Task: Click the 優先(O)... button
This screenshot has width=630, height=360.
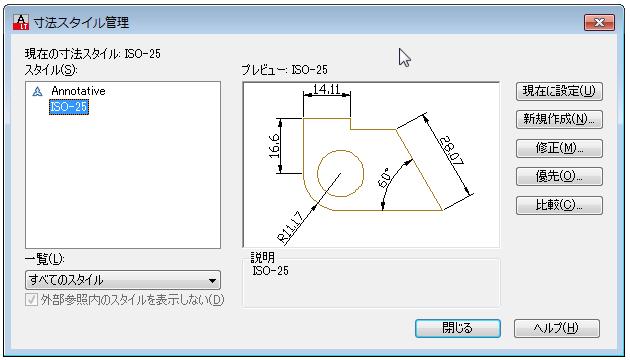Action: tap(559, 176)
